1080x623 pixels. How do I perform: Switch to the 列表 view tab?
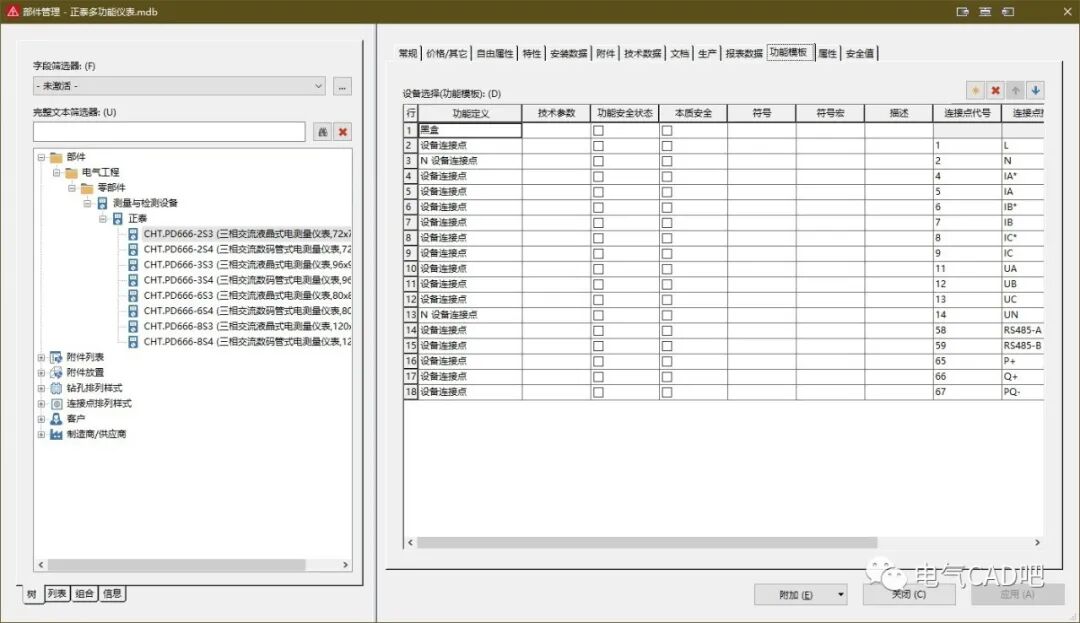pos(57,593)
